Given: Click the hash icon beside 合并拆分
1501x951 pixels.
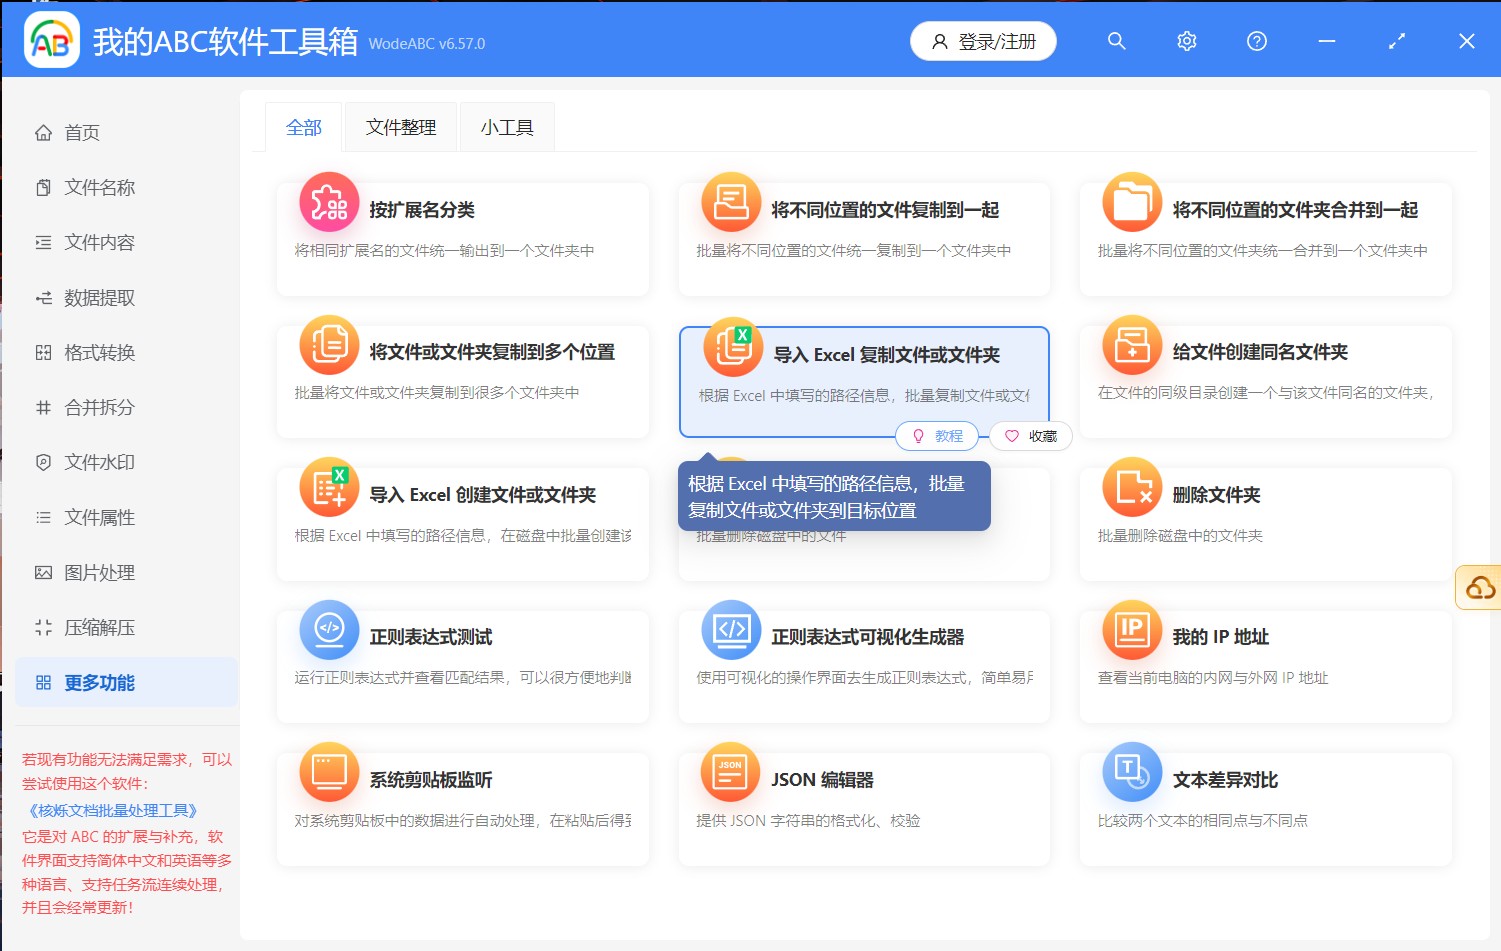Looking at the screenshot, I should click(x=43, y=408).
